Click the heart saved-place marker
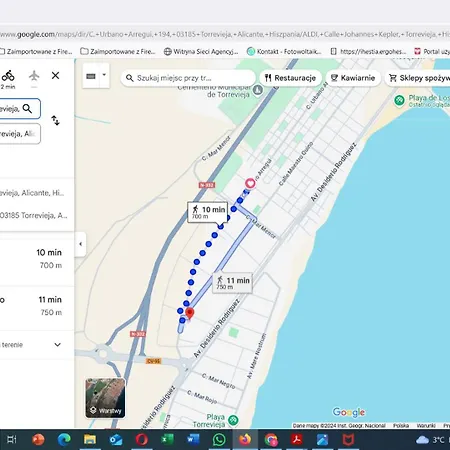 250,183
